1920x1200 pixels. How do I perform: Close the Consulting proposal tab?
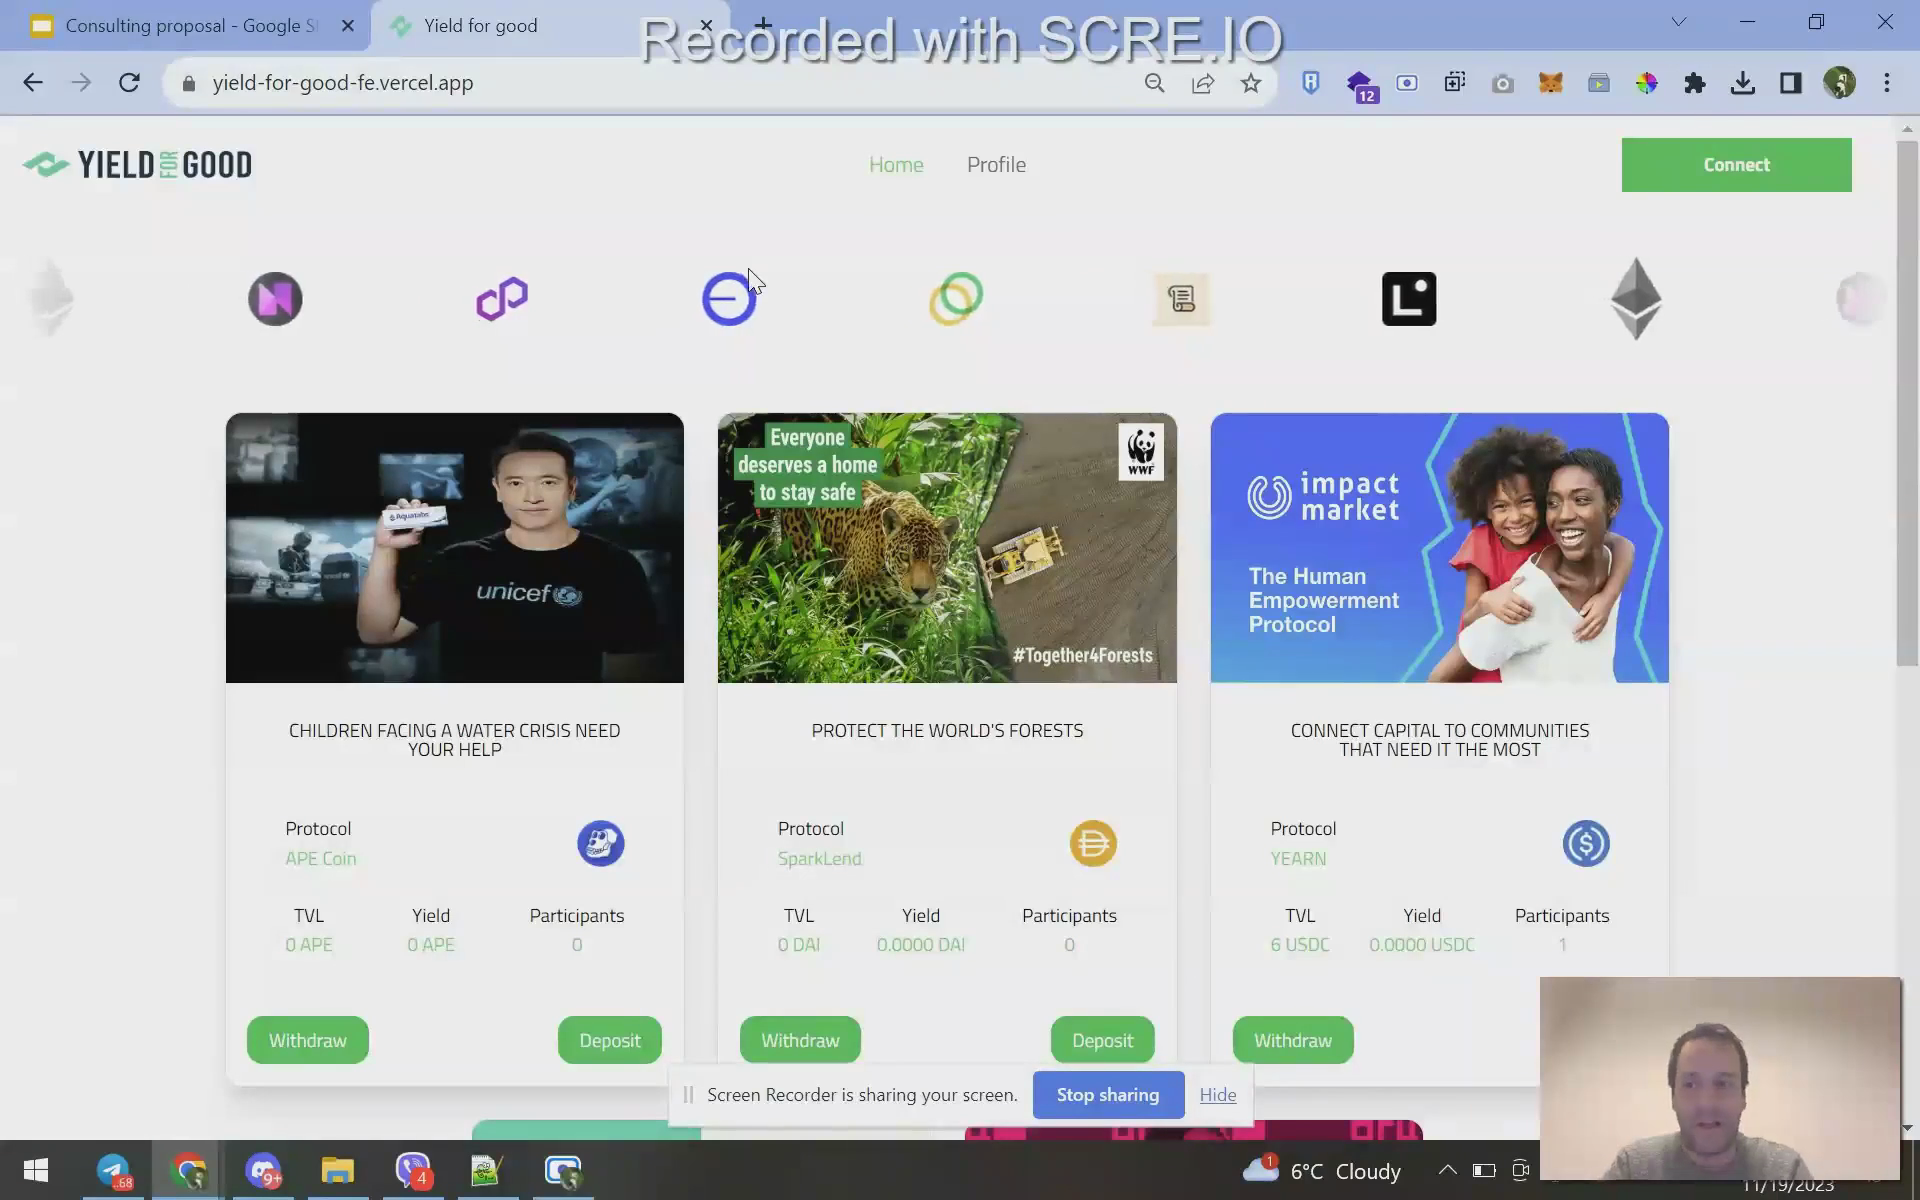(348, 26)
